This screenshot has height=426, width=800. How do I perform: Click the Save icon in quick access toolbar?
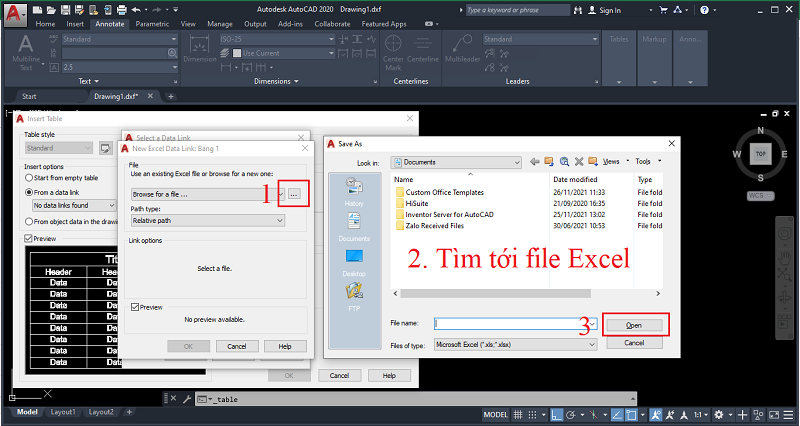[x=65, y=10]
